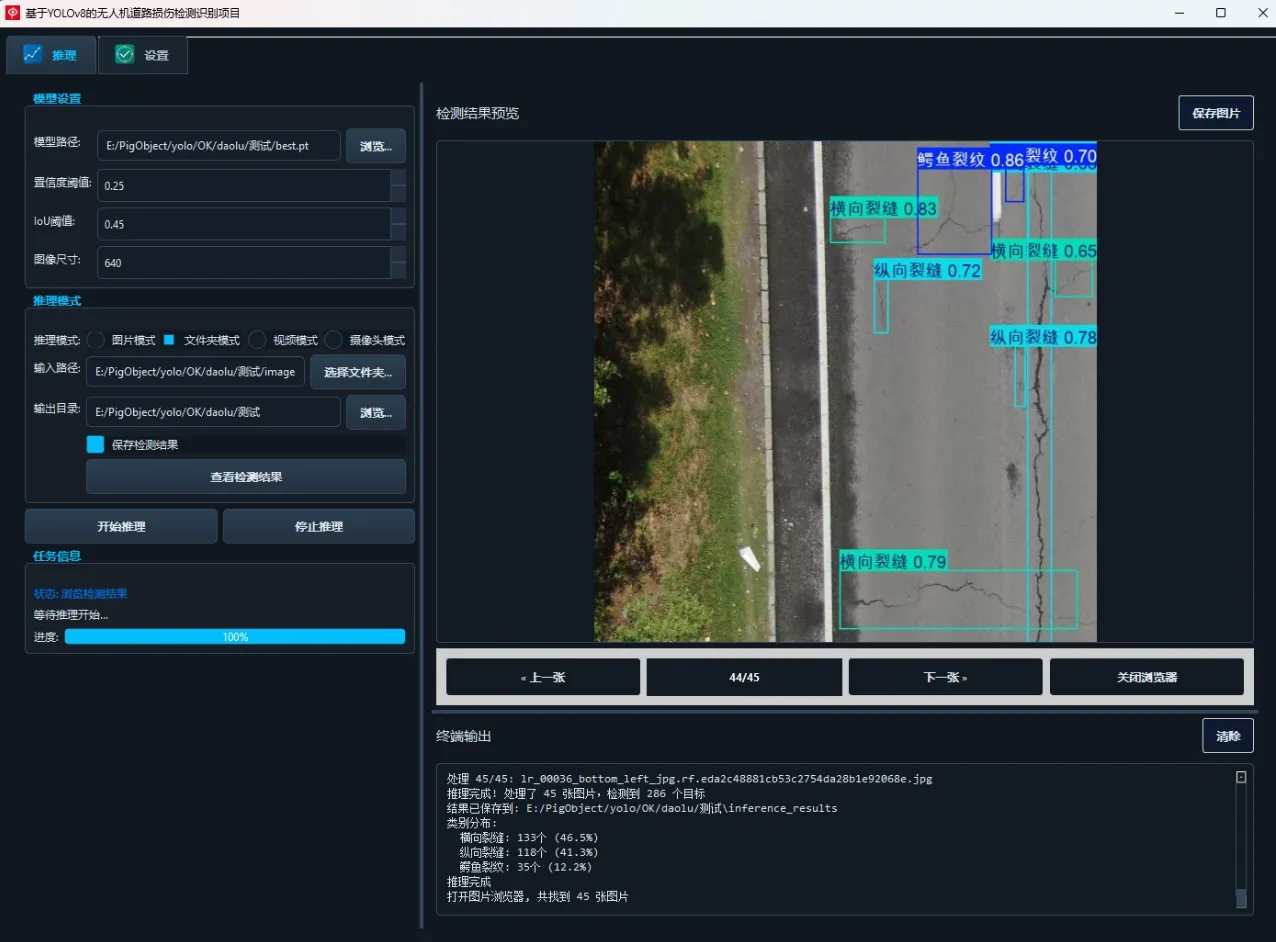Viewport: 1276px width, 942px height.
Task: Select the 文件夹模式 radio button
Action: point(169,340)
